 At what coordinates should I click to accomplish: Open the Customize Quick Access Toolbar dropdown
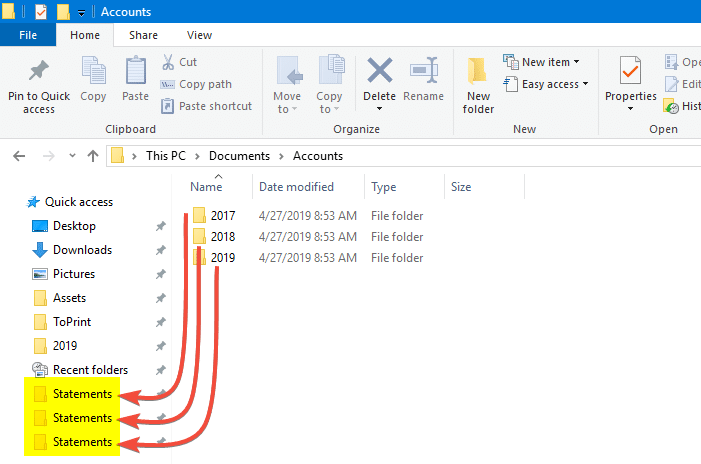pyautogui.click(x=81, y=13)
